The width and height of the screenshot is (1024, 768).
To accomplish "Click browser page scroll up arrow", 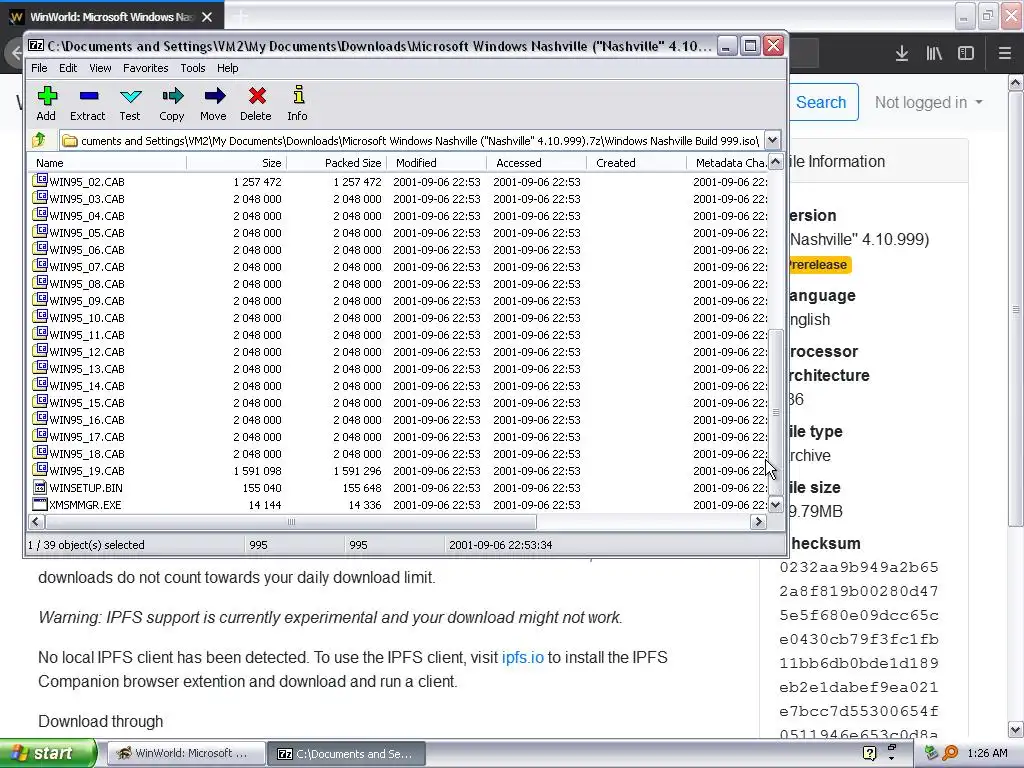I will tap(1015, 82).
